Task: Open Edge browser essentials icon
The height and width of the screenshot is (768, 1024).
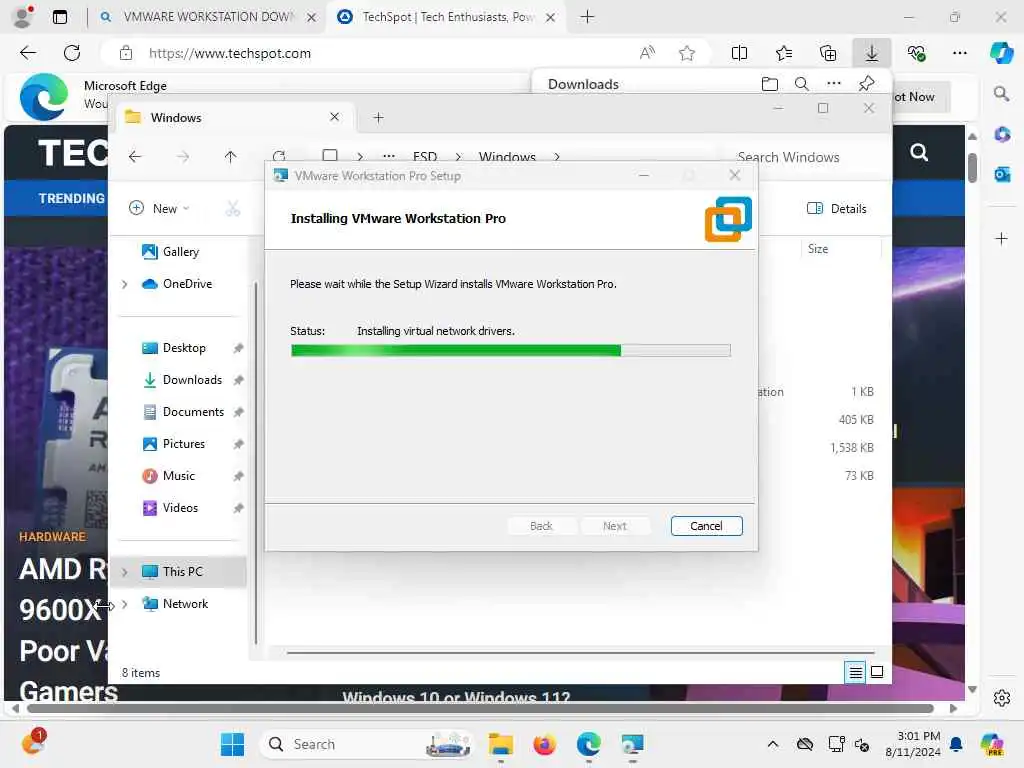Action: (x=916, y=53)
